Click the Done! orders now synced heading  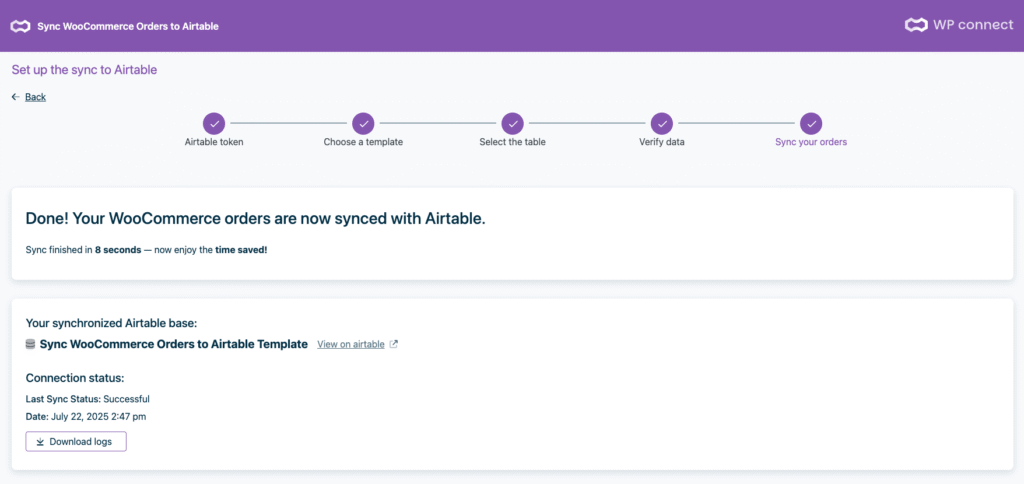point(255,219)
